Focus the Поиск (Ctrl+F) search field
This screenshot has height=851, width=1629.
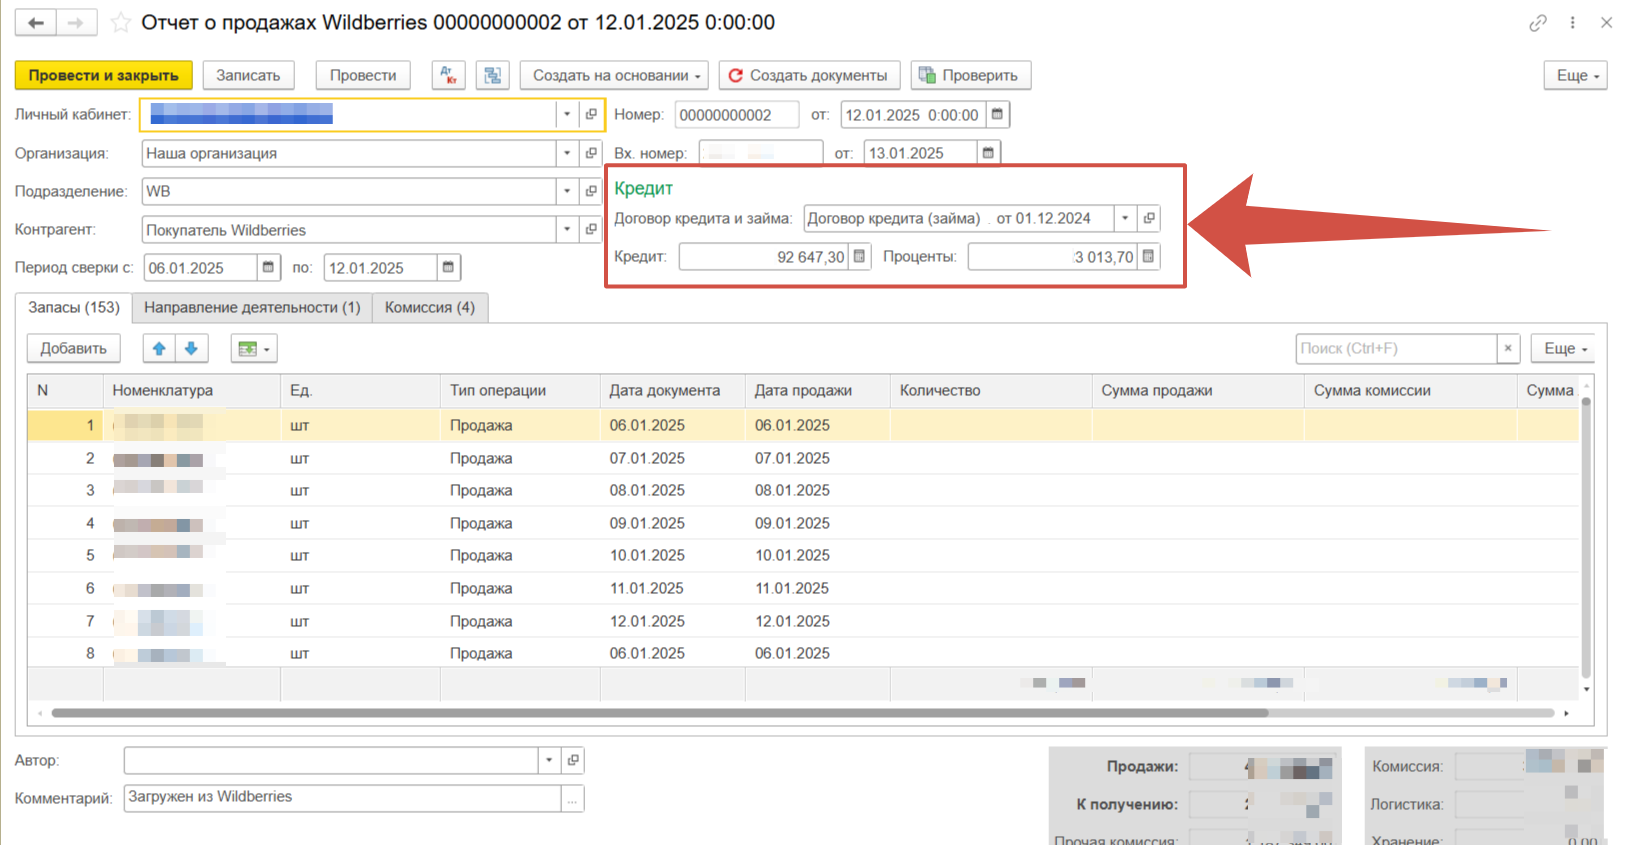click(x=1396, y=348)
